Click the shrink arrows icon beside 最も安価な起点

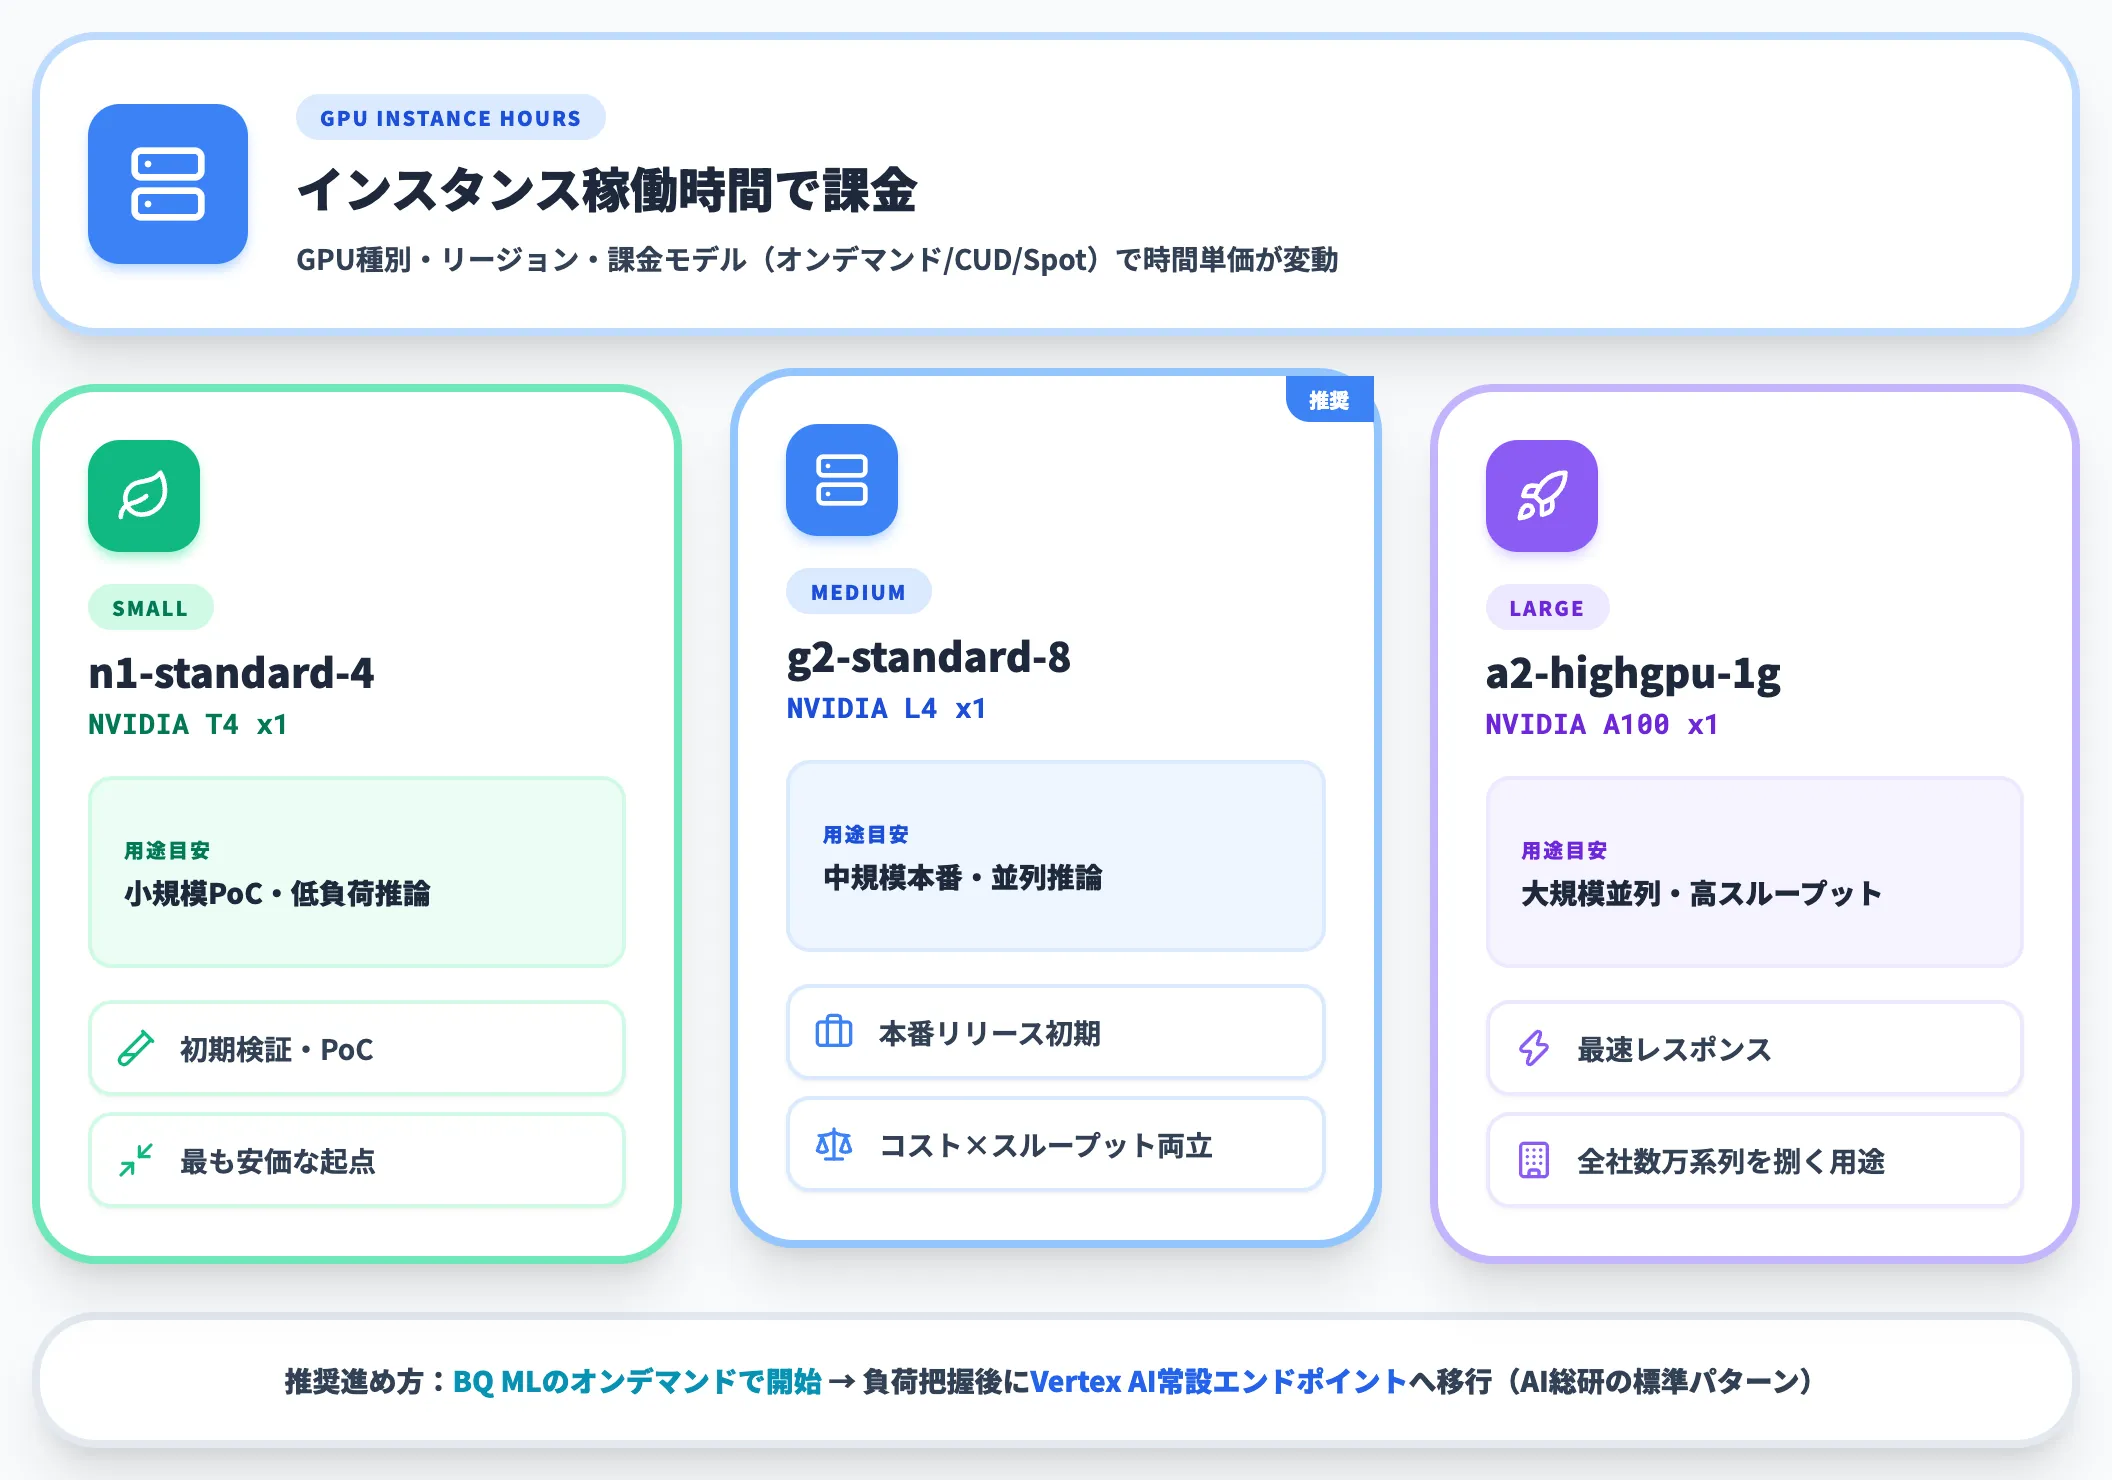click(x=136, y=1161)
